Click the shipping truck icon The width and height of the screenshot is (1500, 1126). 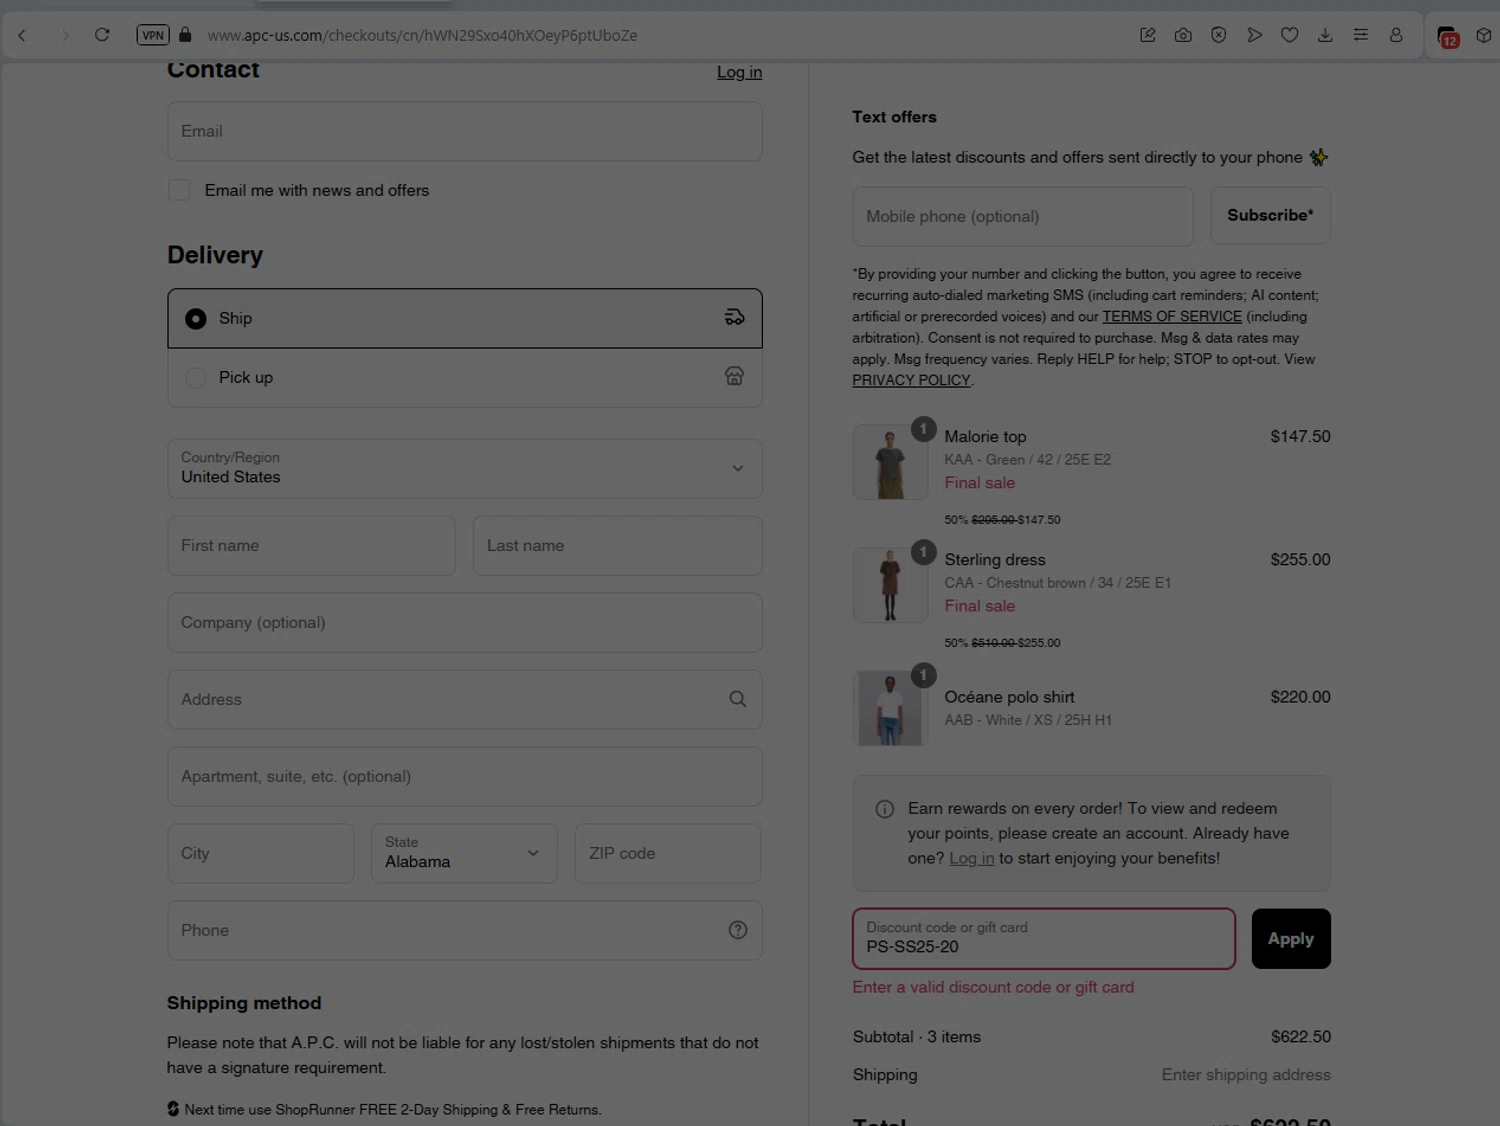pos(734,317)
